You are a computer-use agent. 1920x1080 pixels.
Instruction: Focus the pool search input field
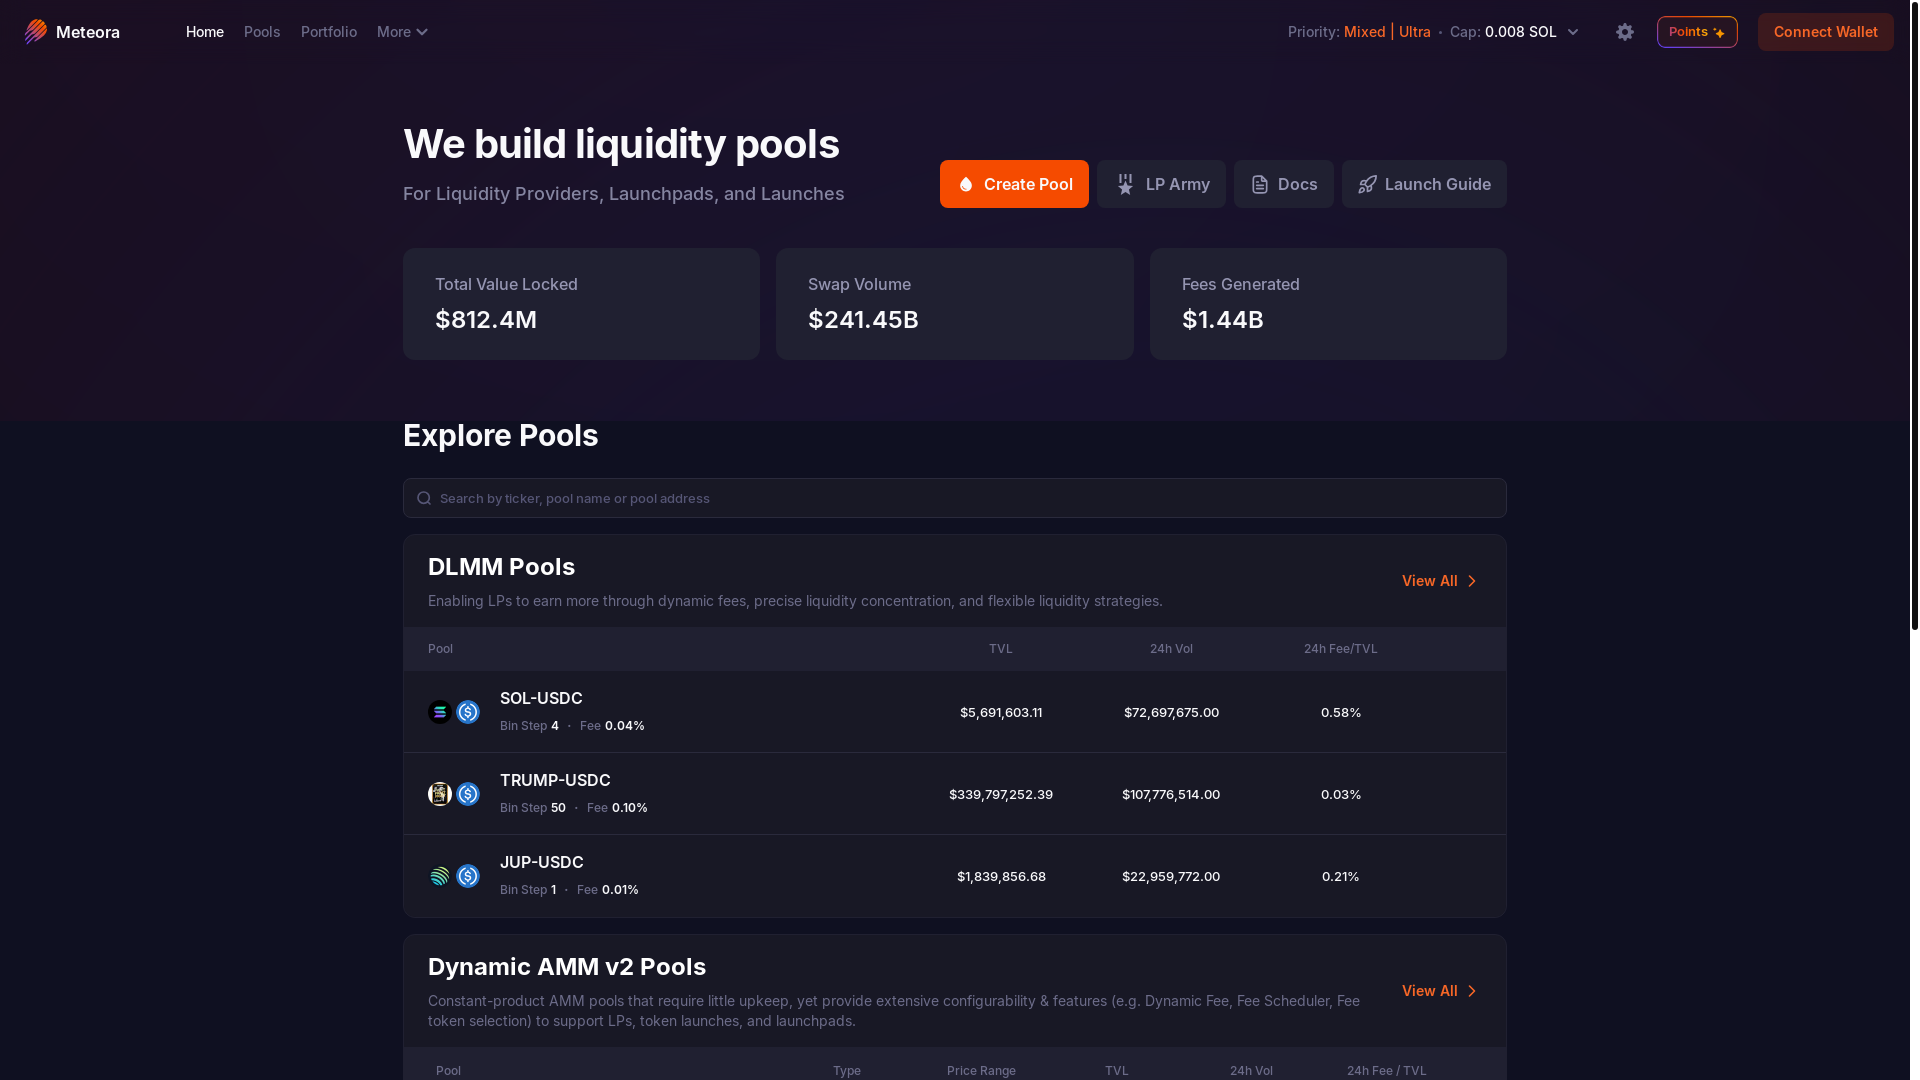pos(955,498)
